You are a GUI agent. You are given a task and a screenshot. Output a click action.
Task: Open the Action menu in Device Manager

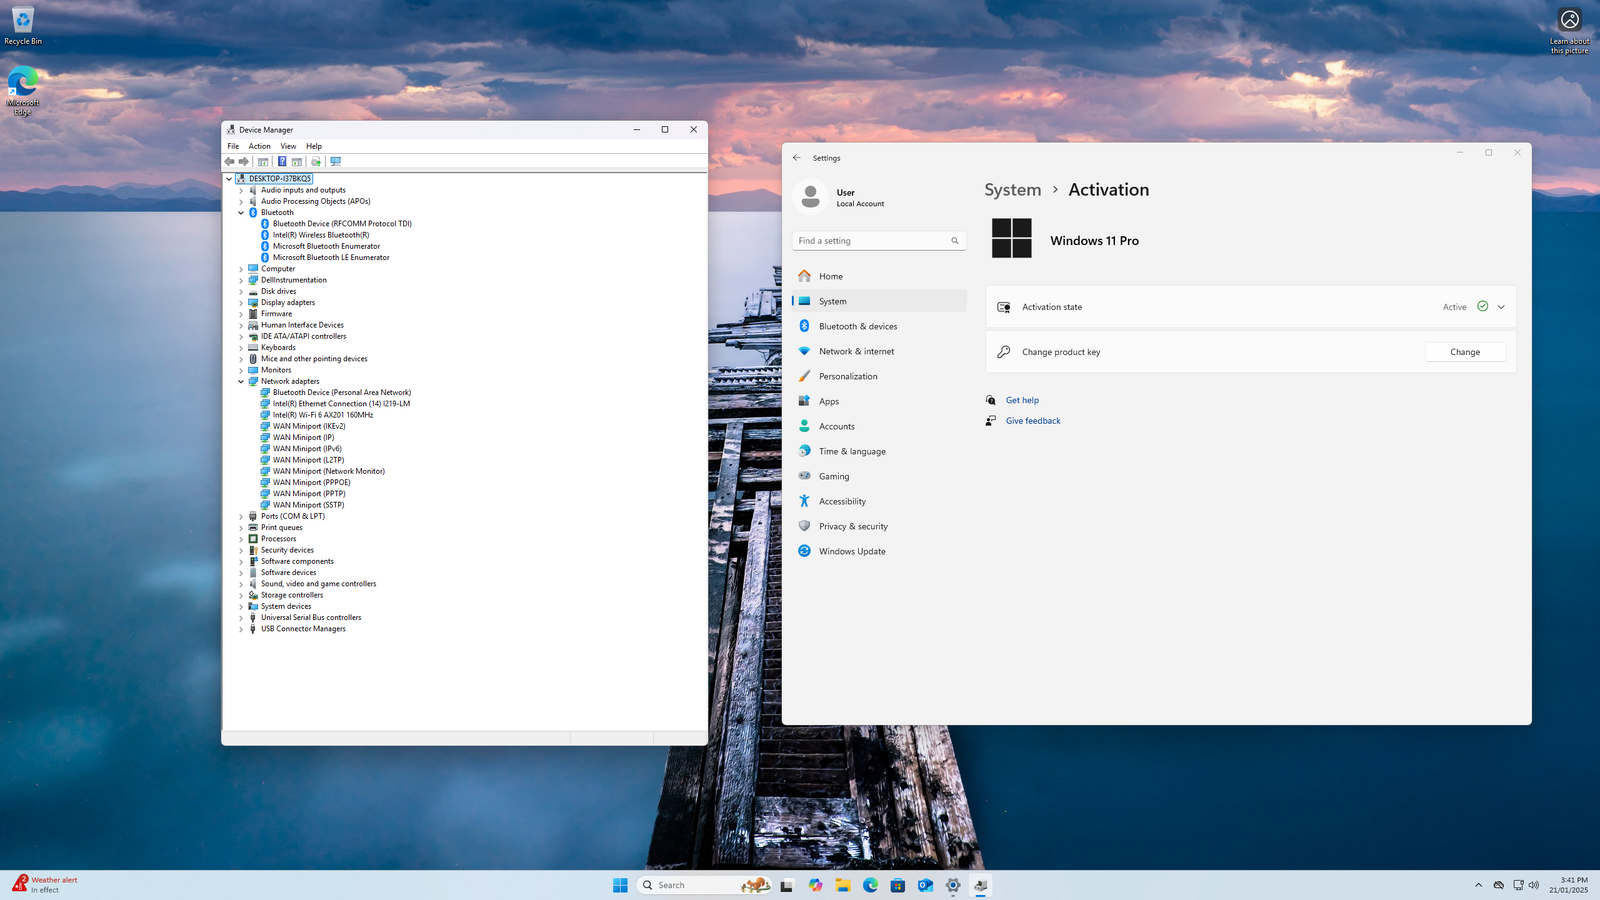coord(260,146)
